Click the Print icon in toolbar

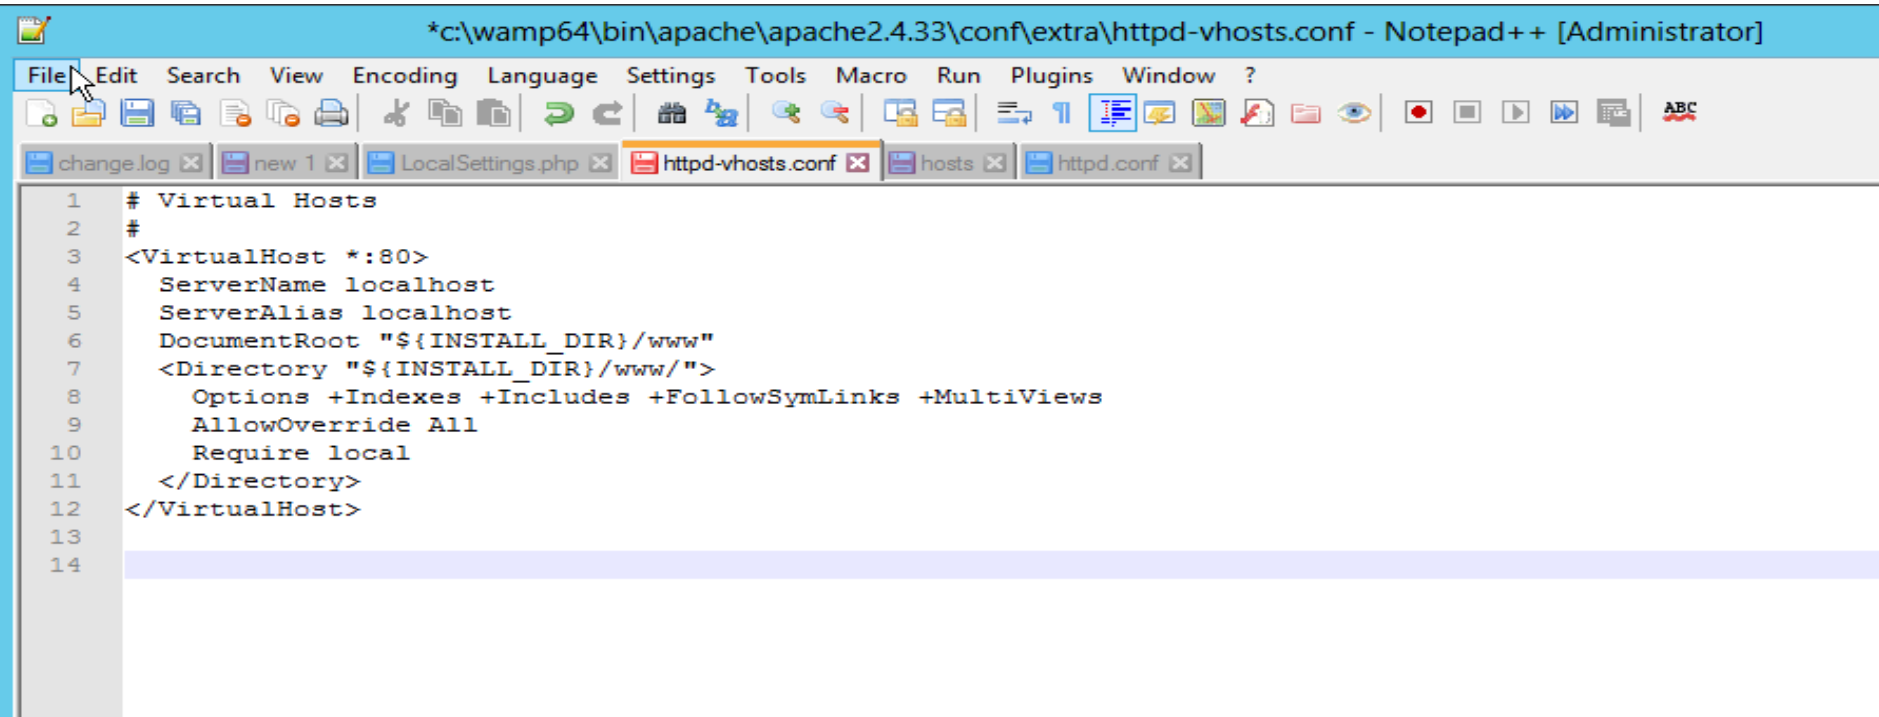point(331,113)
